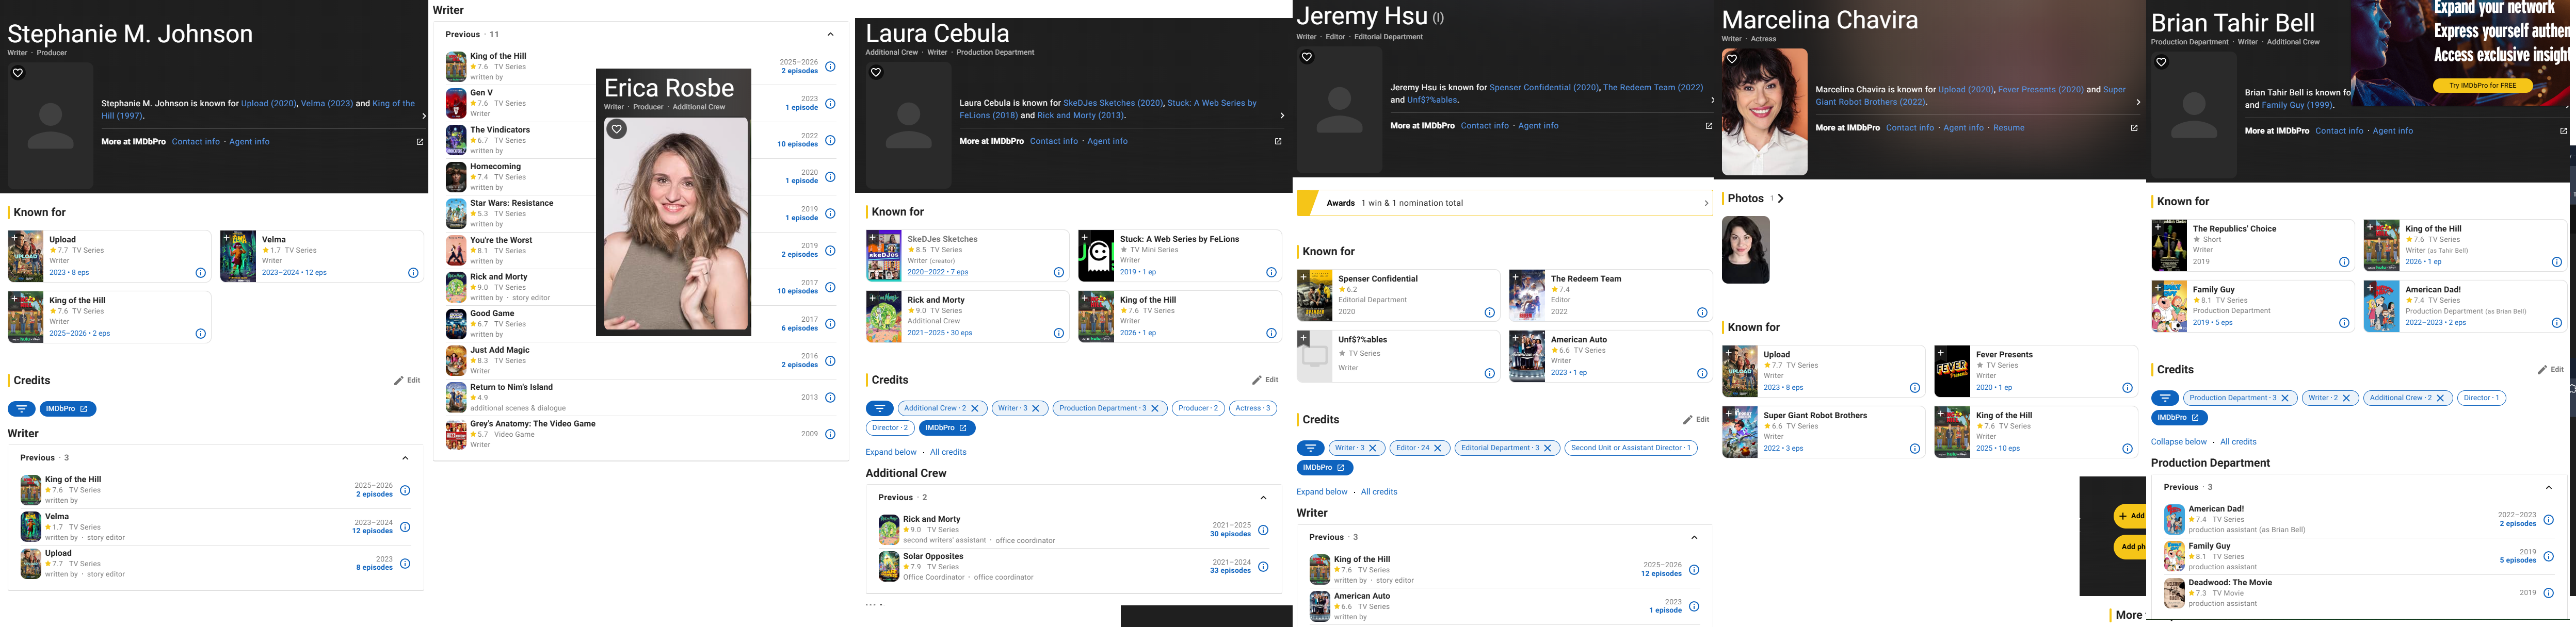Open Marcelina Chavira's photo thumbnail under Photos
This screenshot has width=2576, height=627.
coord(1745,250)
